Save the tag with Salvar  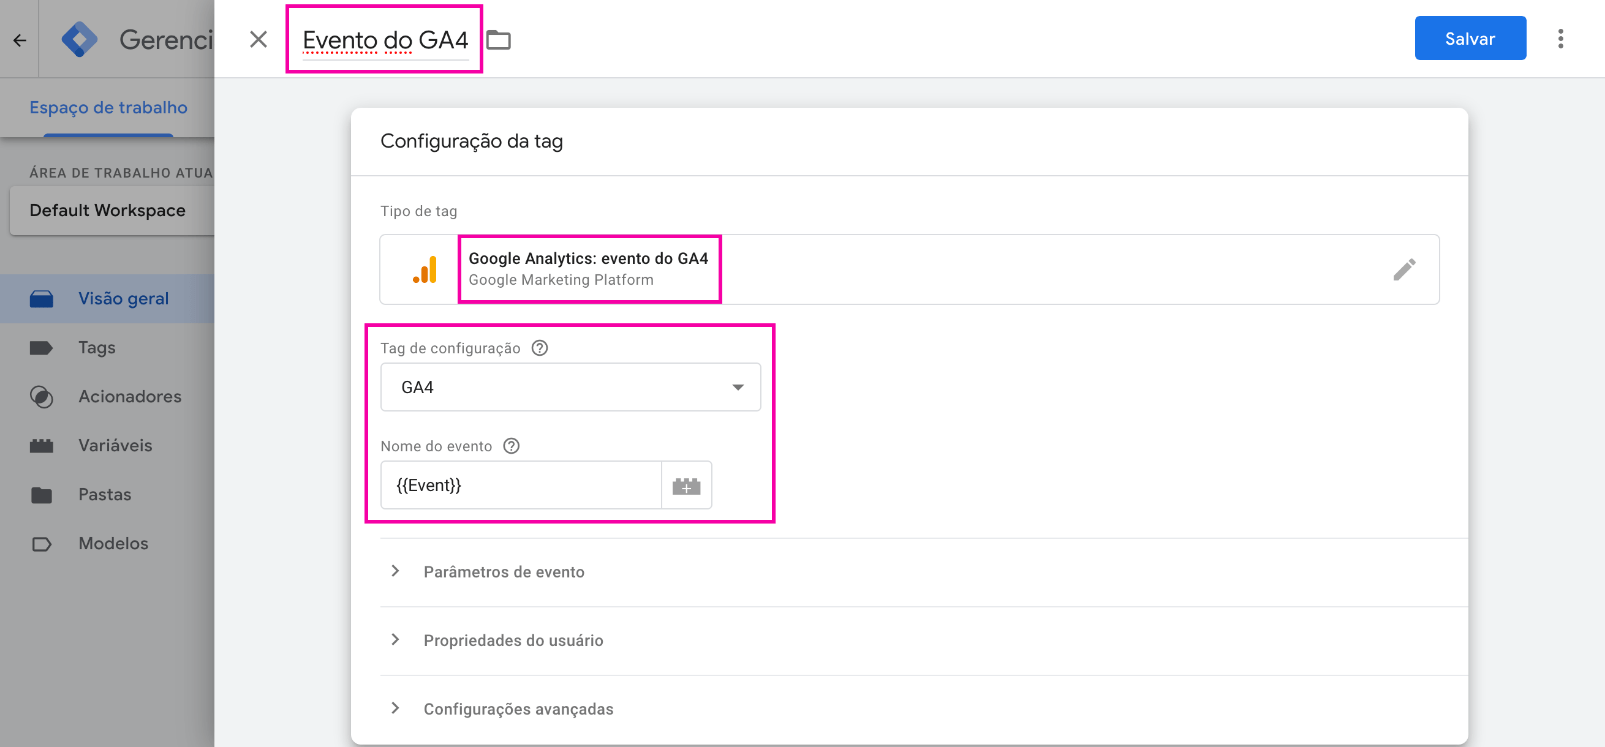pyautogui.click(x=1470, y=38)
